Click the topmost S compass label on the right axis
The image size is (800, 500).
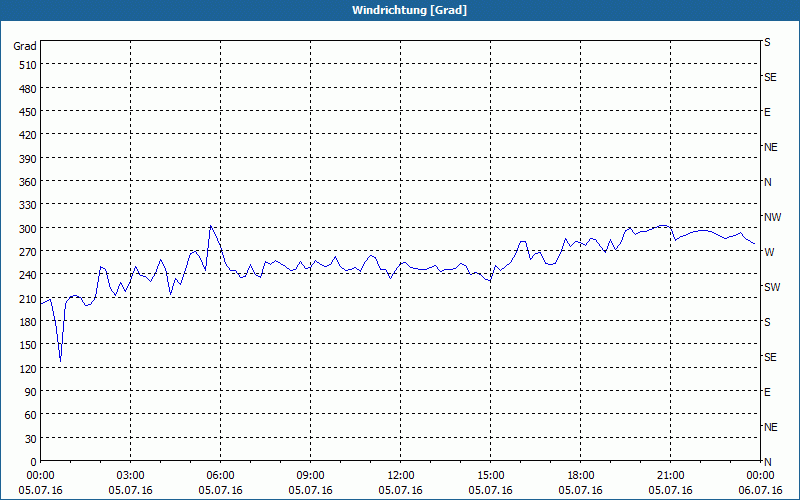[767, 42]
